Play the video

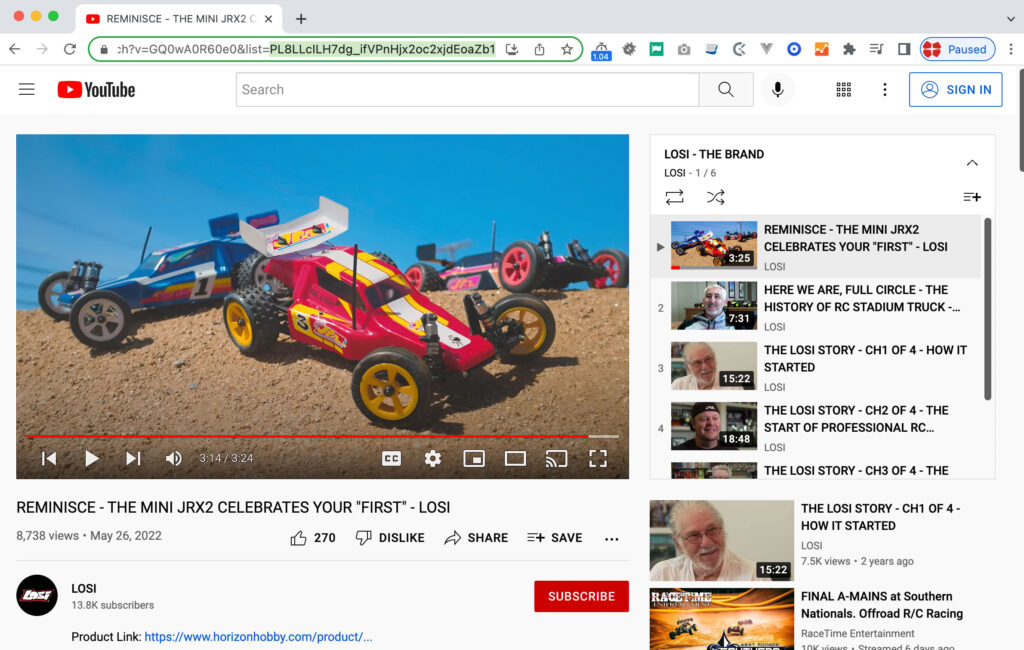tap(91, 459)
